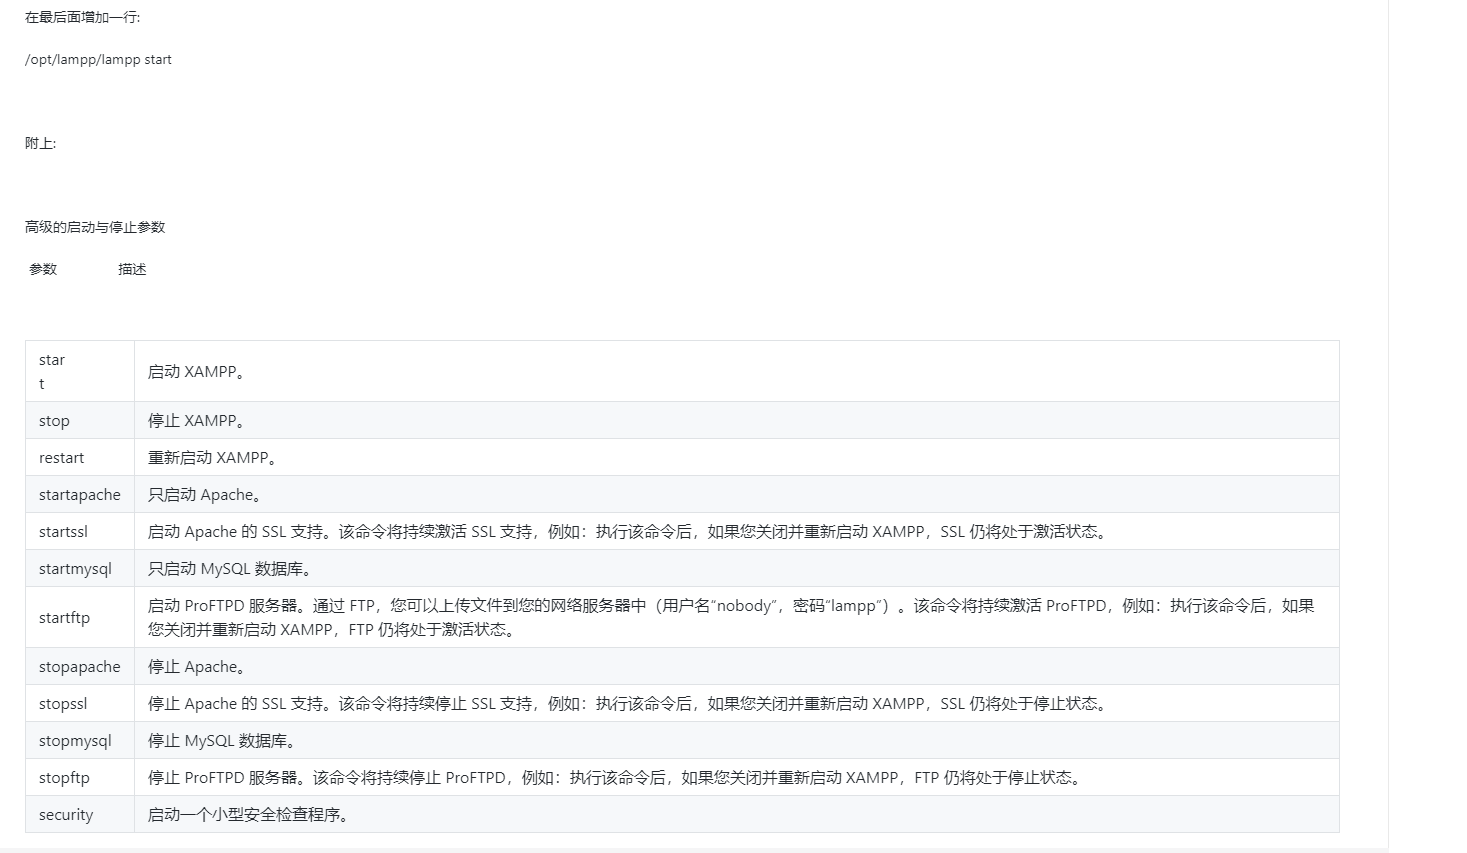1467x853 pixels.
Task: Select the 'stopapache' parameter cell
Action: pos(80,667)
